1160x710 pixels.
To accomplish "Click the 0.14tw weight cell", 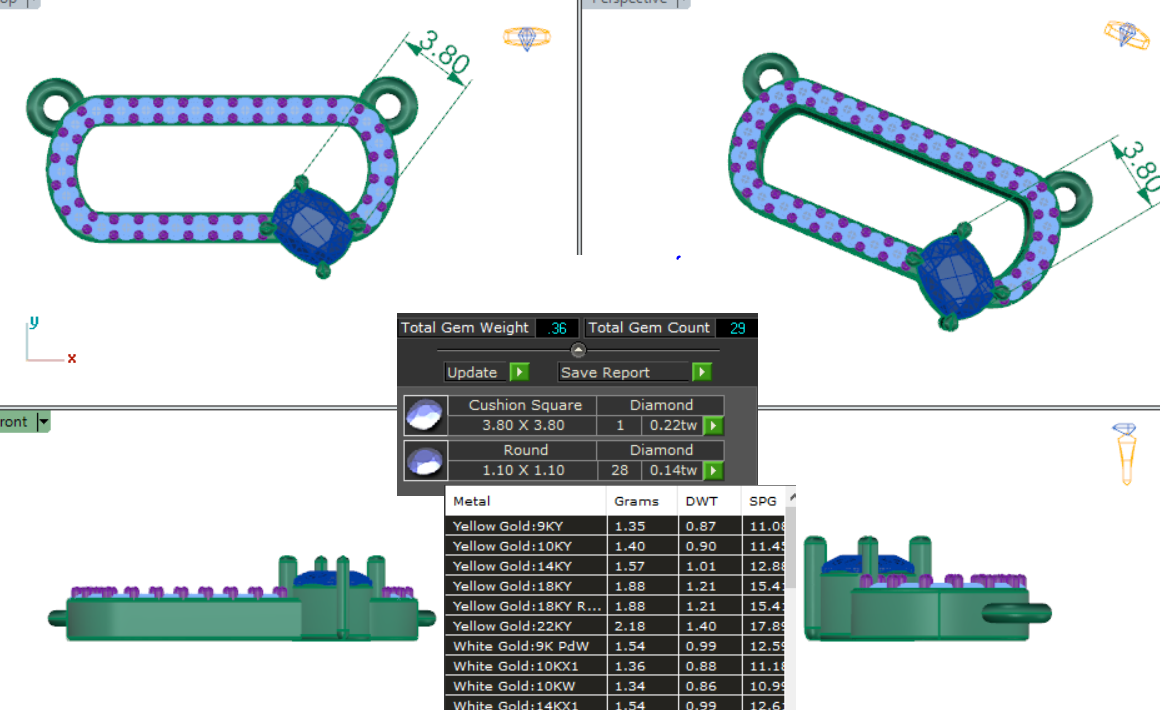I will [673, 470].
